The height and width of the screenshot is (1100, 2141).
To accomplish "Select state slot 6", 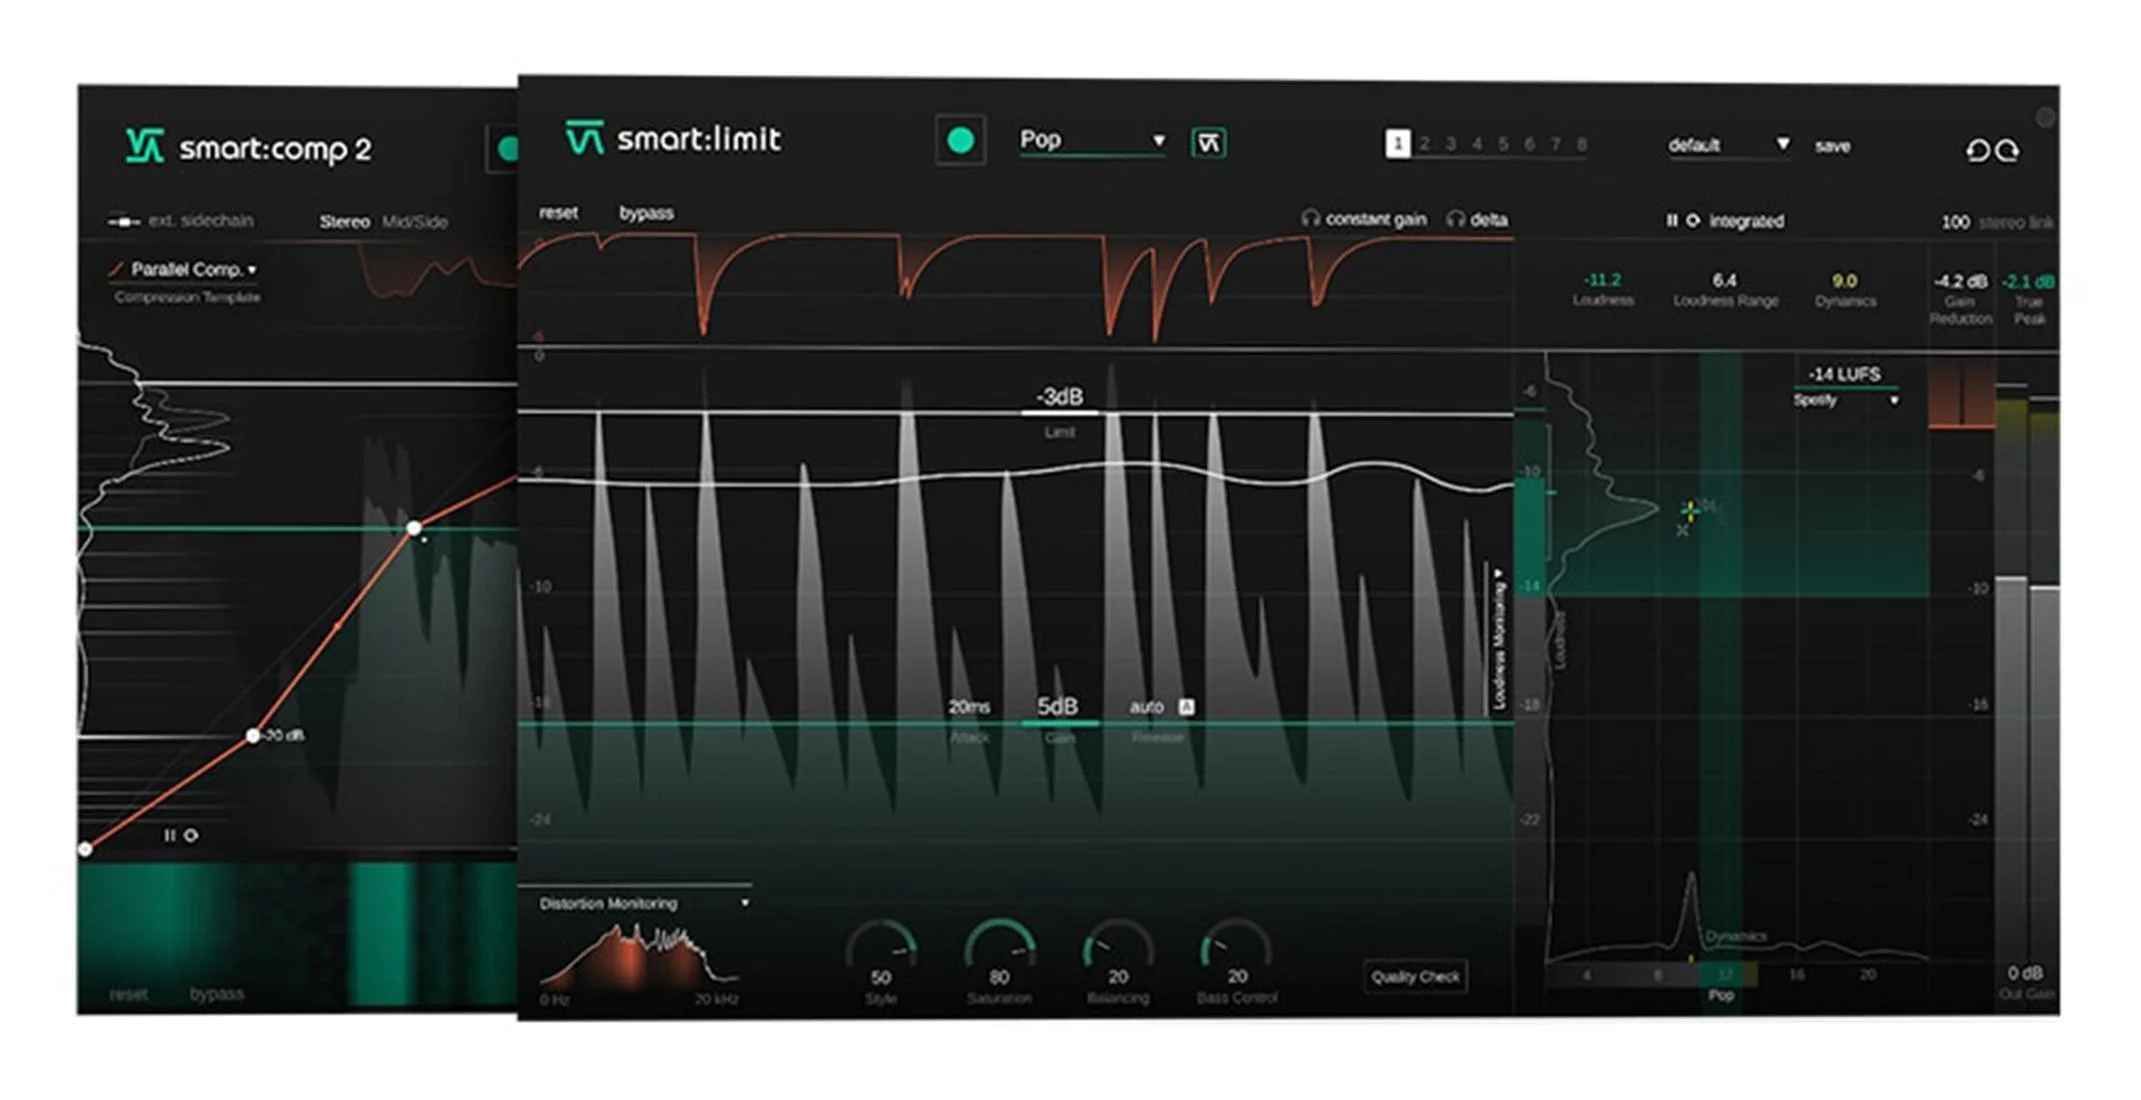I will (1529, 145).
